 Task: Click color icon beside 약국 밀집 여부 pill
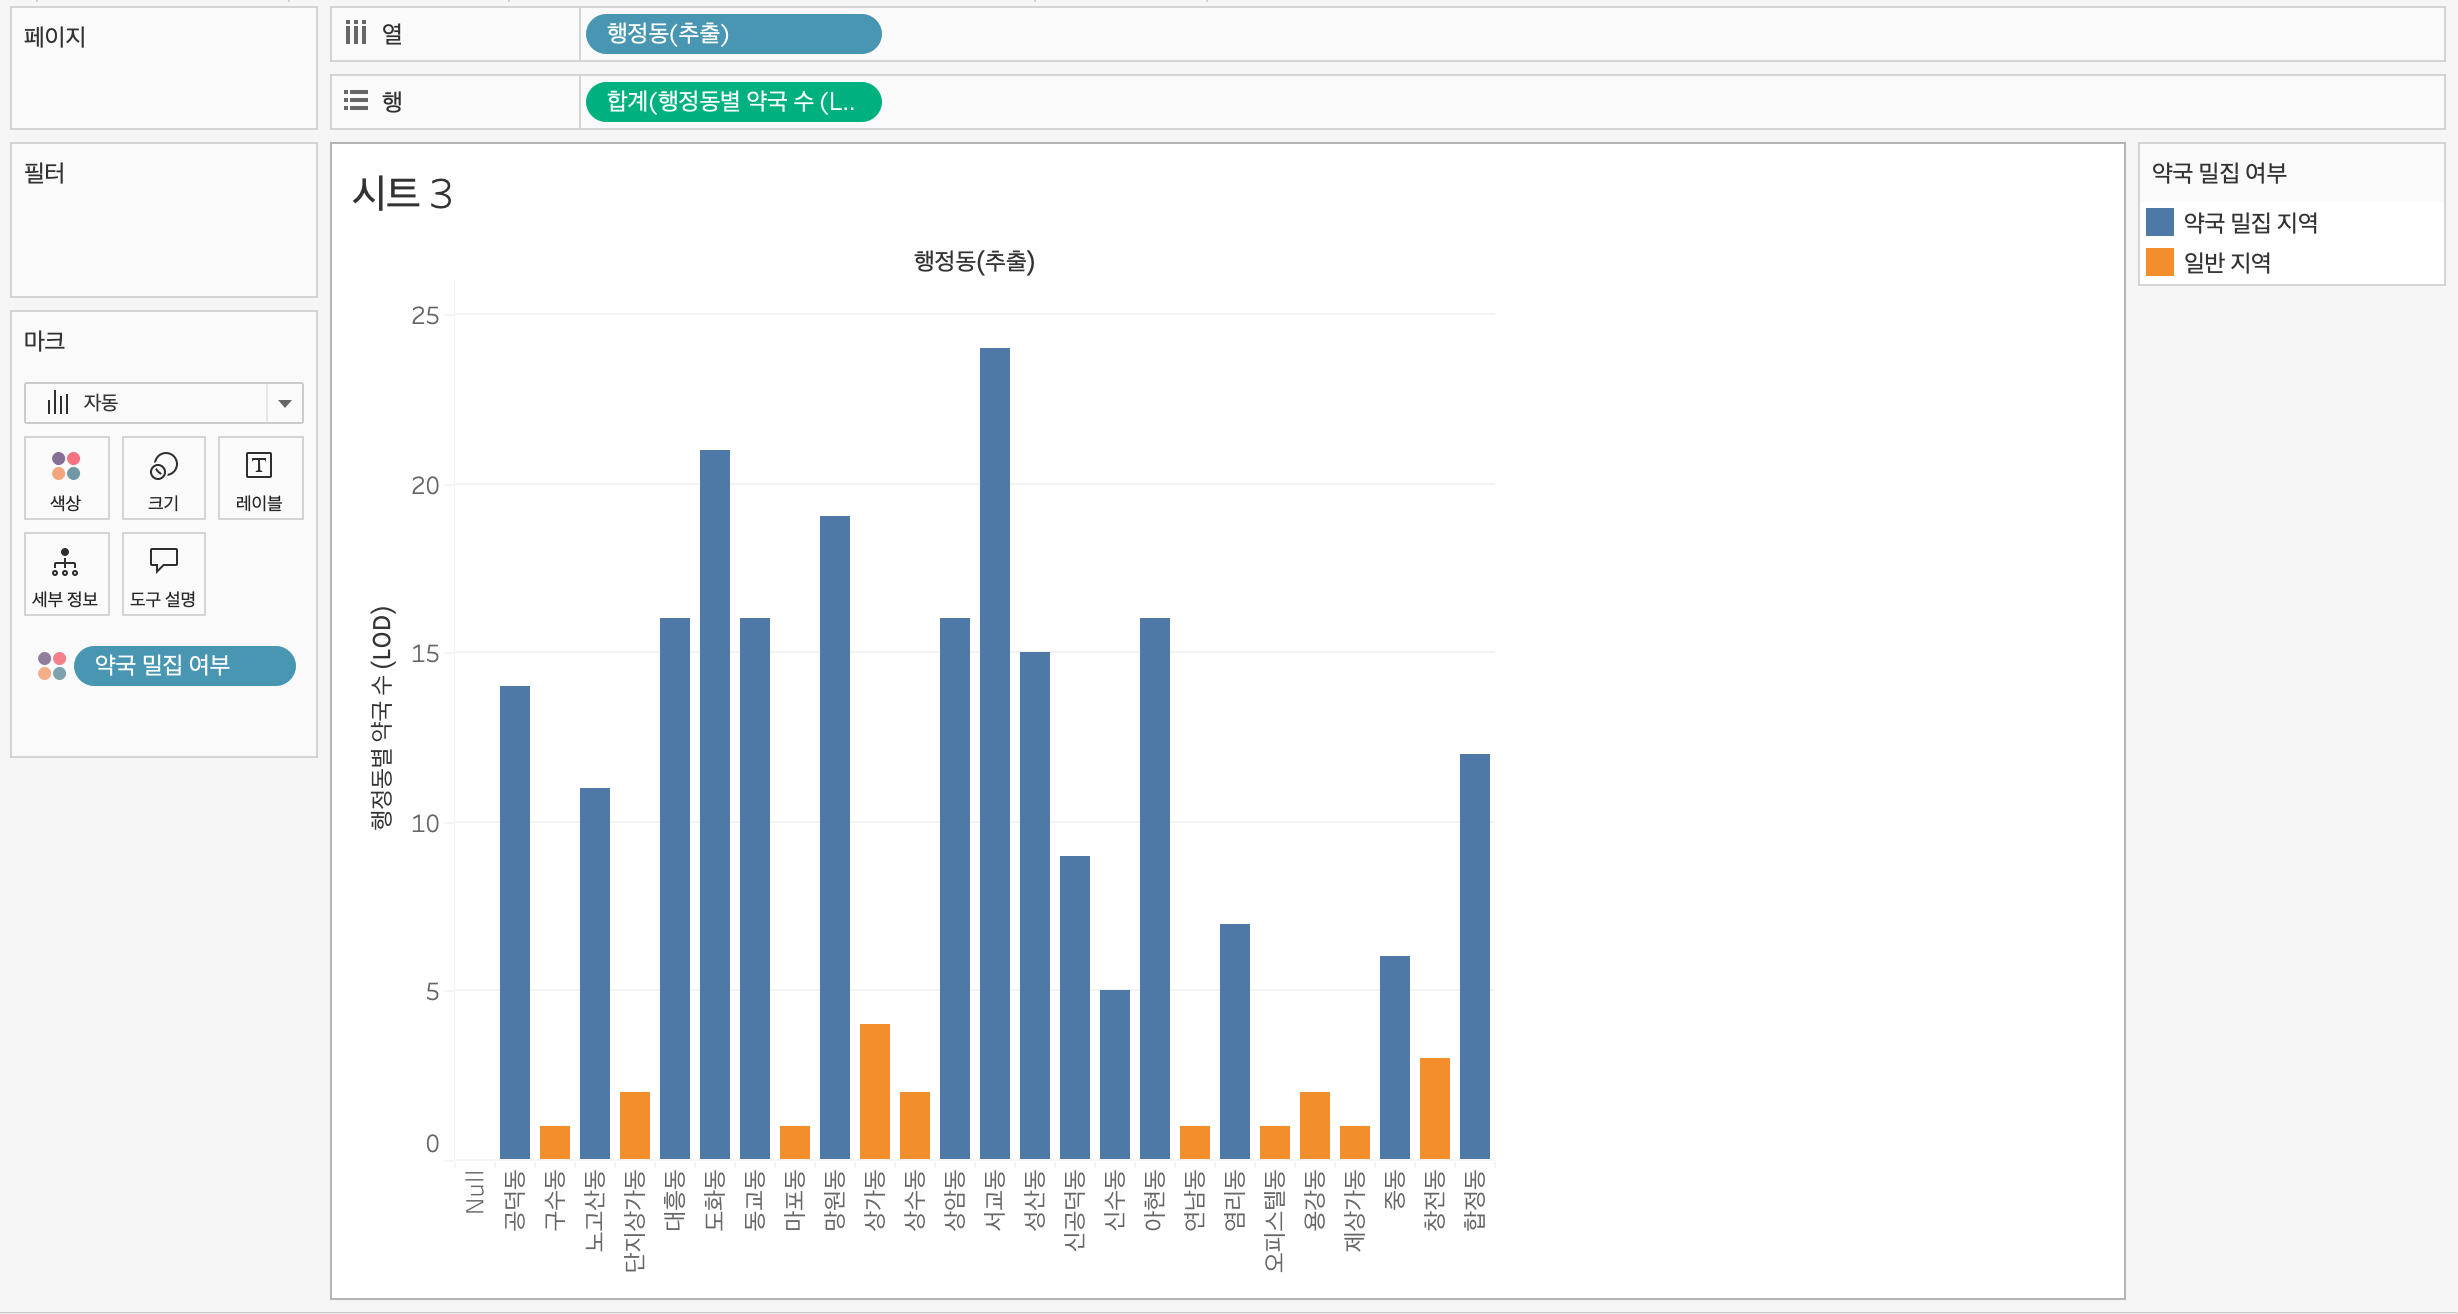coord(52,666)
